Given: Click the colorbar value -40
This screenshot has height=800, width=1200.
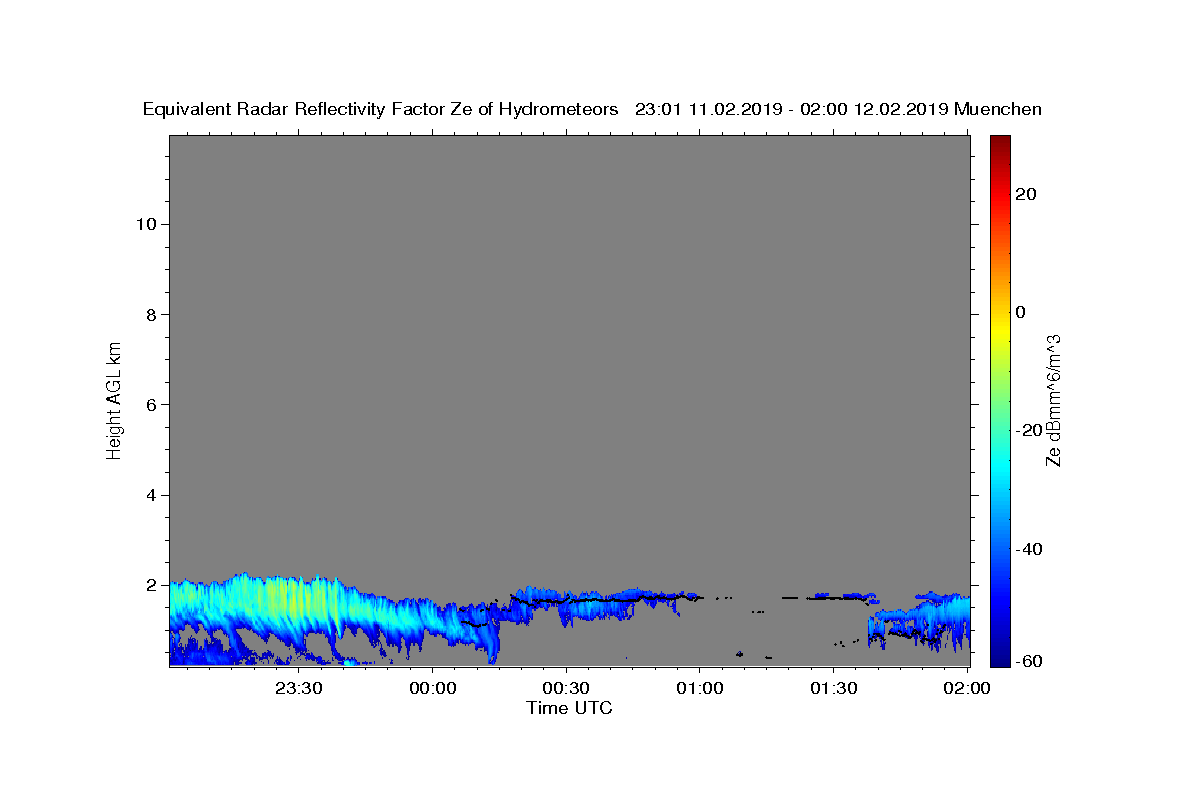Looking at the screenshot, I should pyautogui.click(x=1029, y=549).
